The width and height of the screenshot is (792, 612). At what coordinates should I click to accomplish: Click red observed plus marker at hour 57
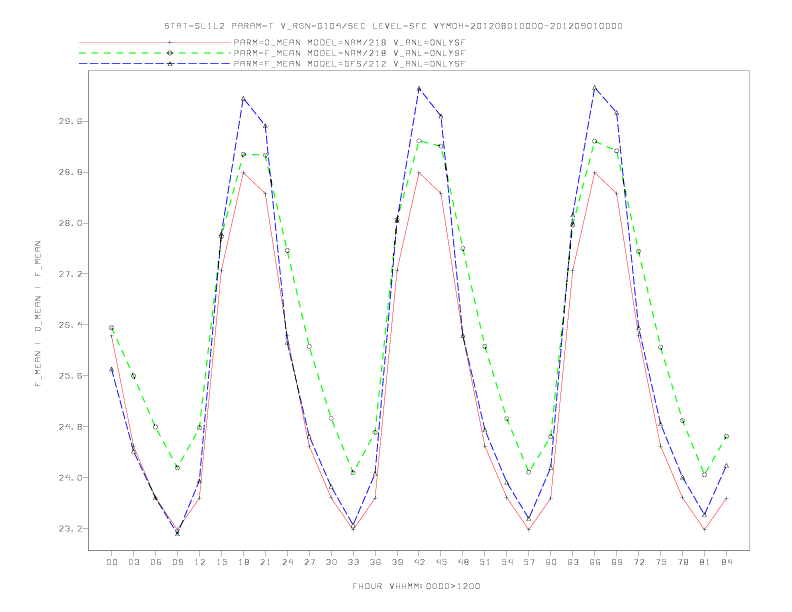tap(529, 530)
